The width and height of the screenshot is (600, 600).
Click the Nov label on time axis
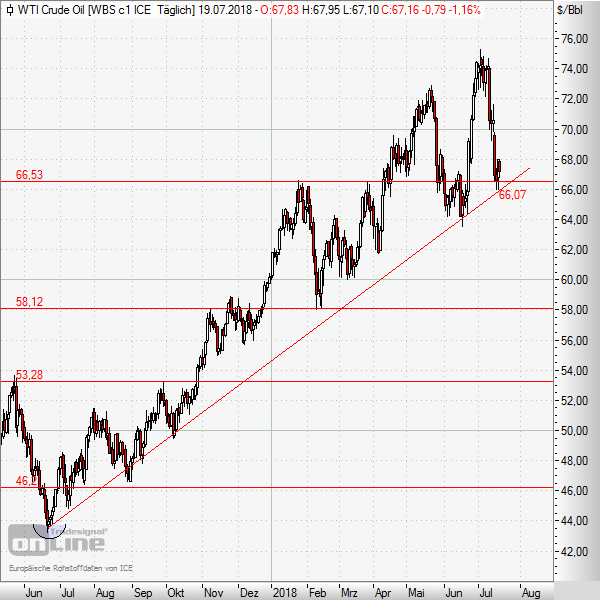(x=214, y=593)
